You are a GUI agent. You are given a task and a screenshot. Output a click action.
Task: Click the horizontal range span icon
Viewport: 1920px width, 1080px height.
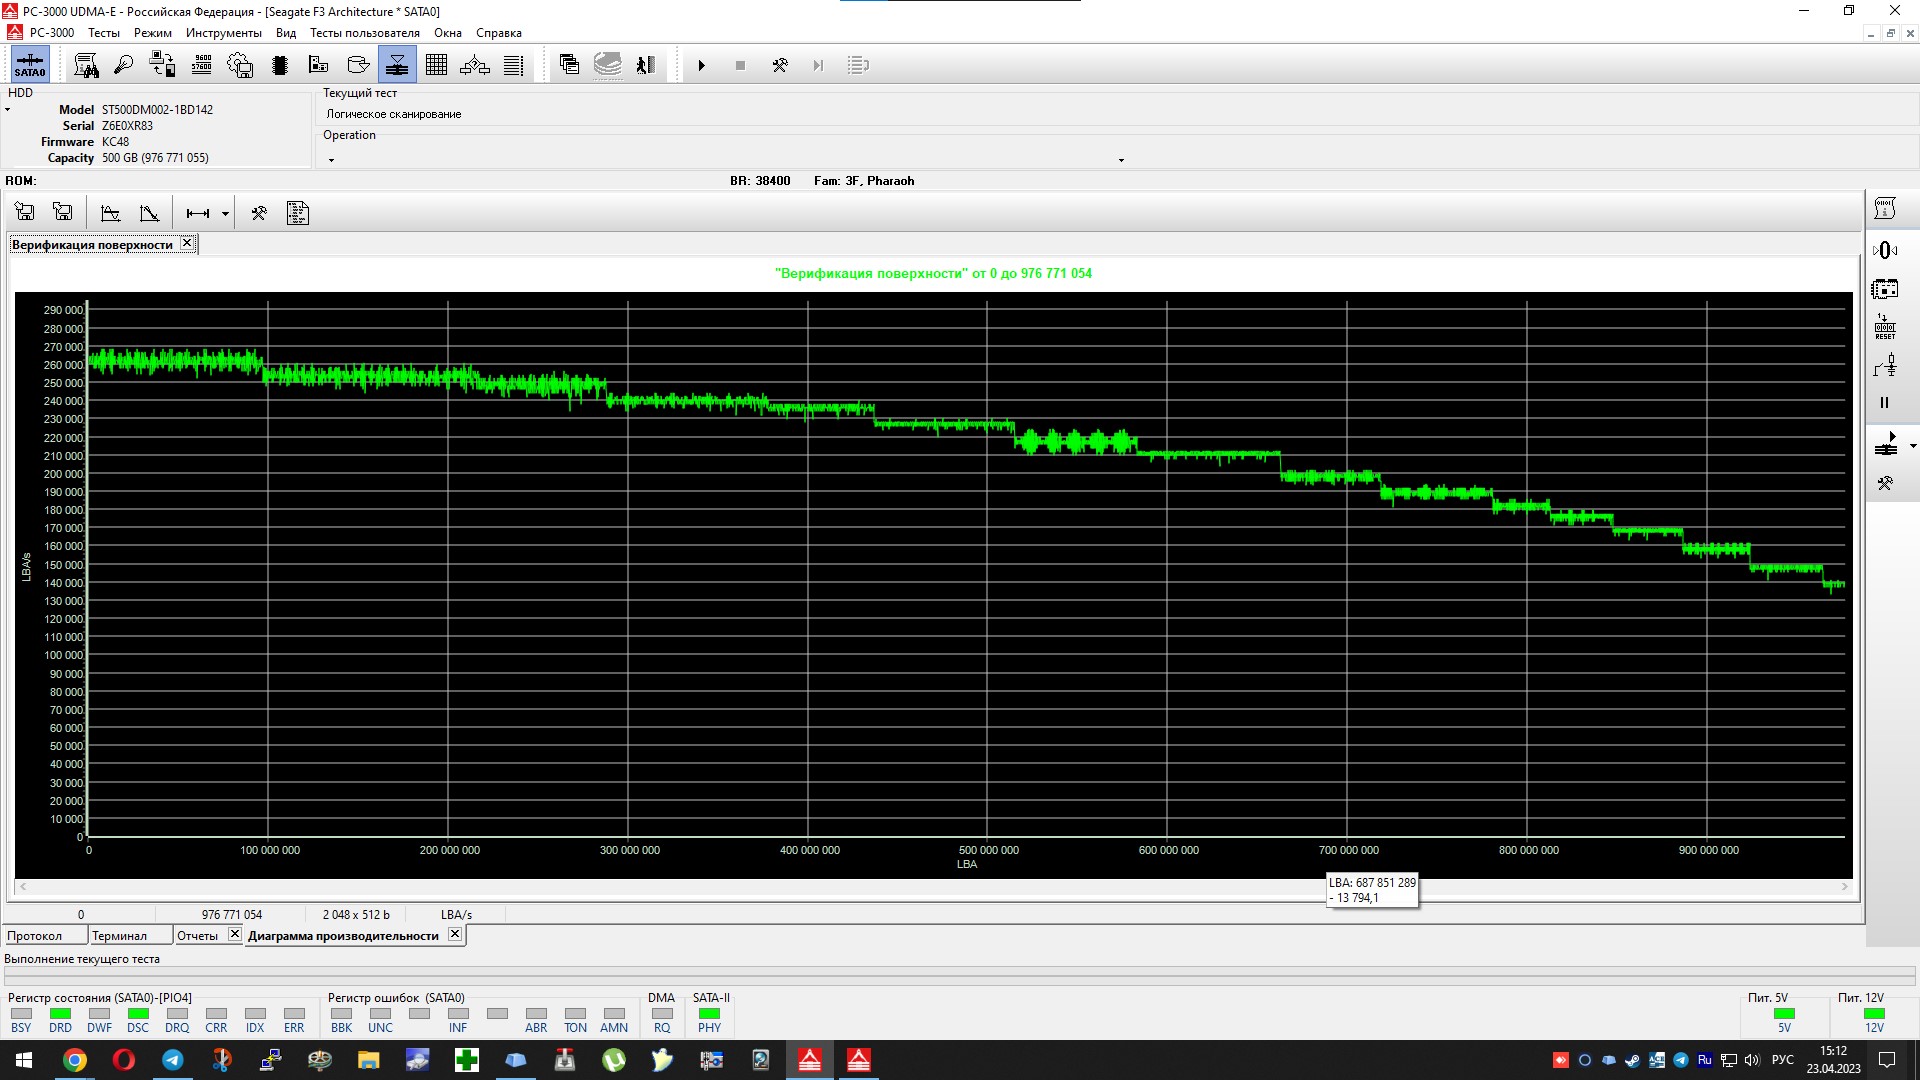[198, 213]
